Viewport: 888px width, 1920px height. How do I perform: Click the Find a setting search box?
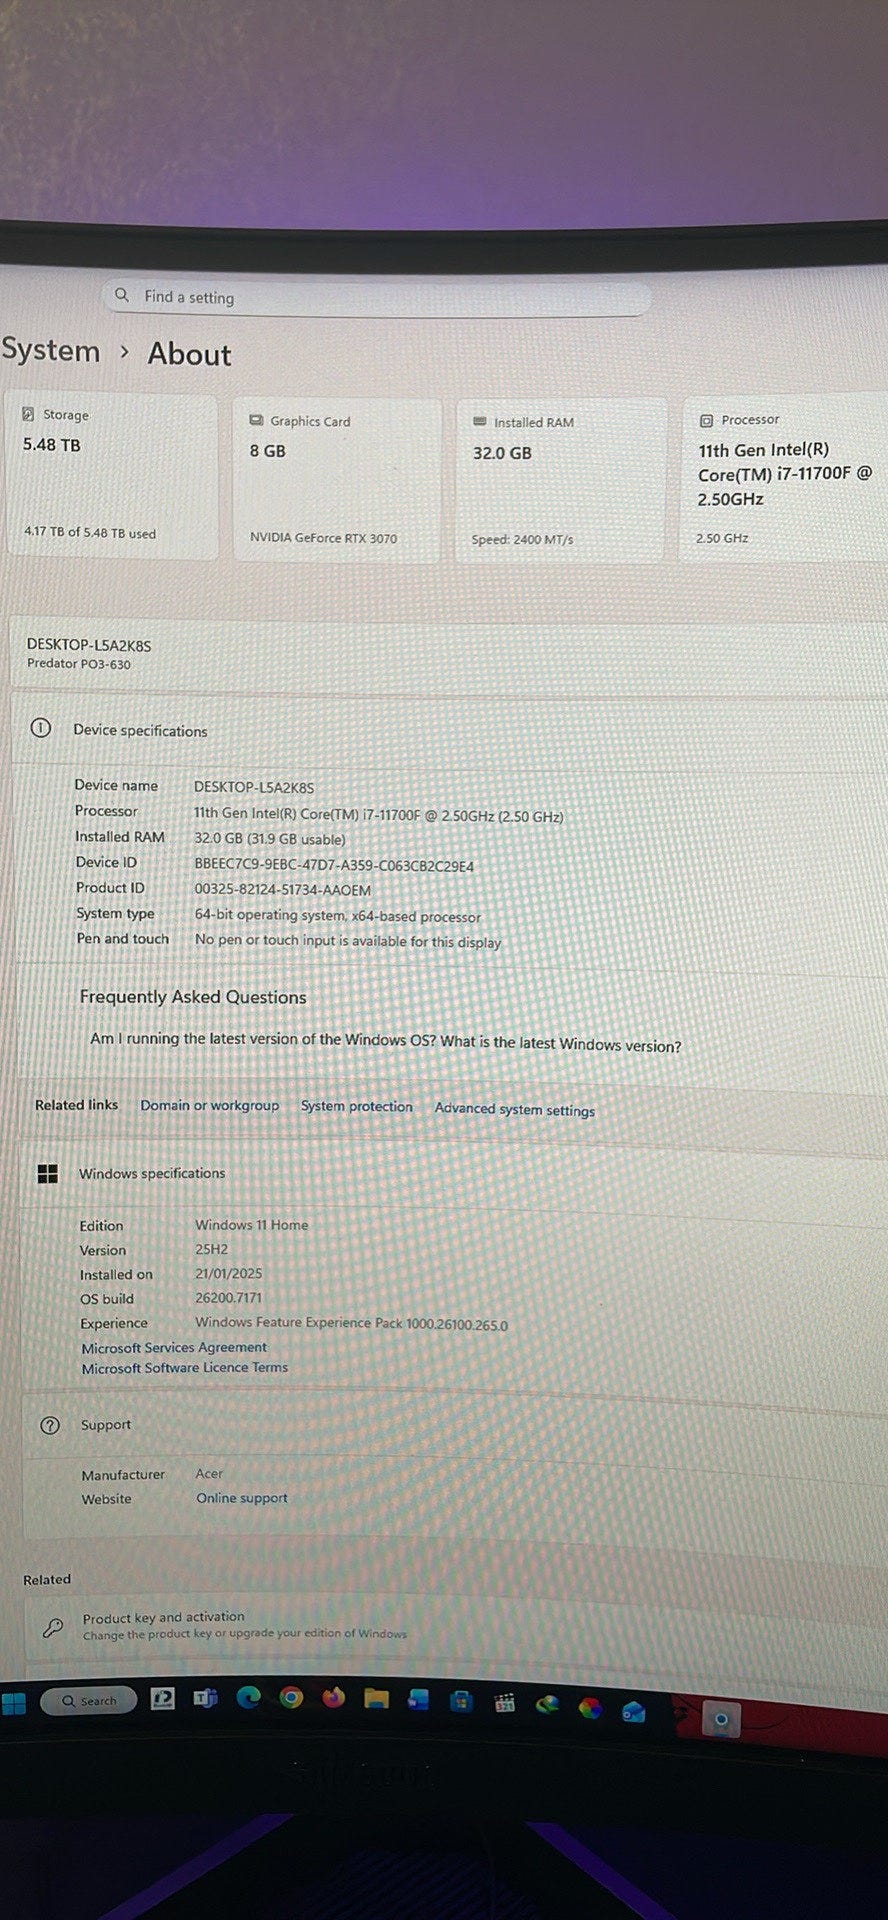376,297
